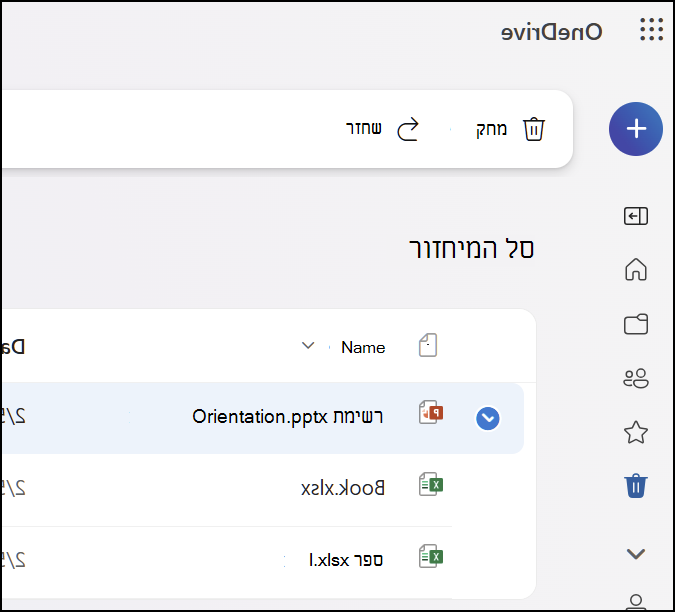
Task: Click the date cell in Book.xlsx row
Action: pyautogui.click(x=14, y=488)
